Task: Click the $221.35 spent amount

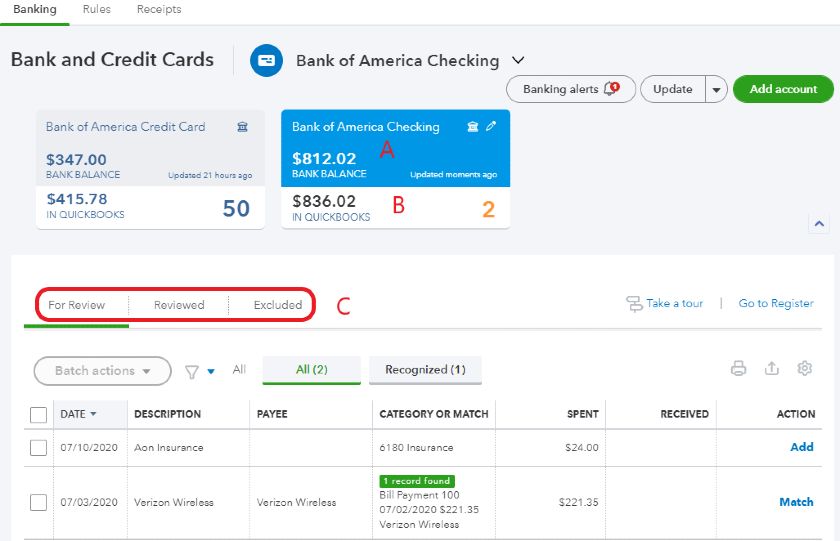Action: click(x=579, y=502)
